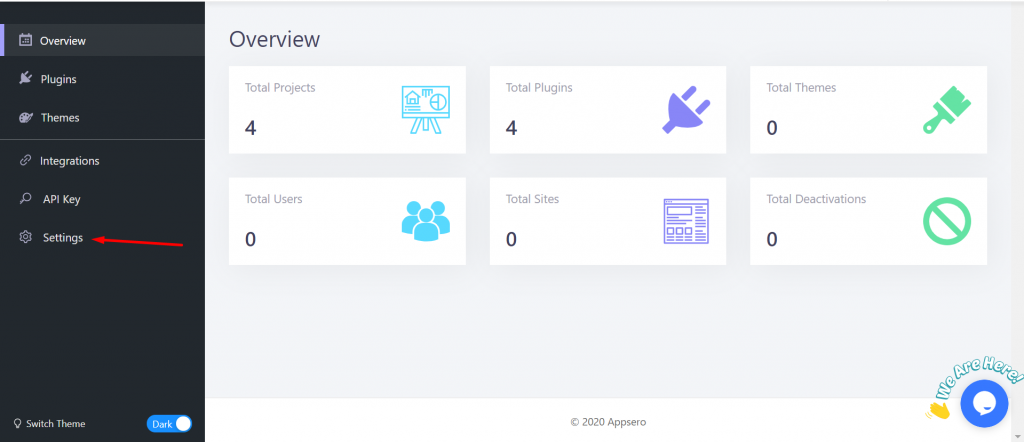Viewport: 1024px width, 442px height.
Task: Click the Switch Theme label
Action: click(56, 424)
